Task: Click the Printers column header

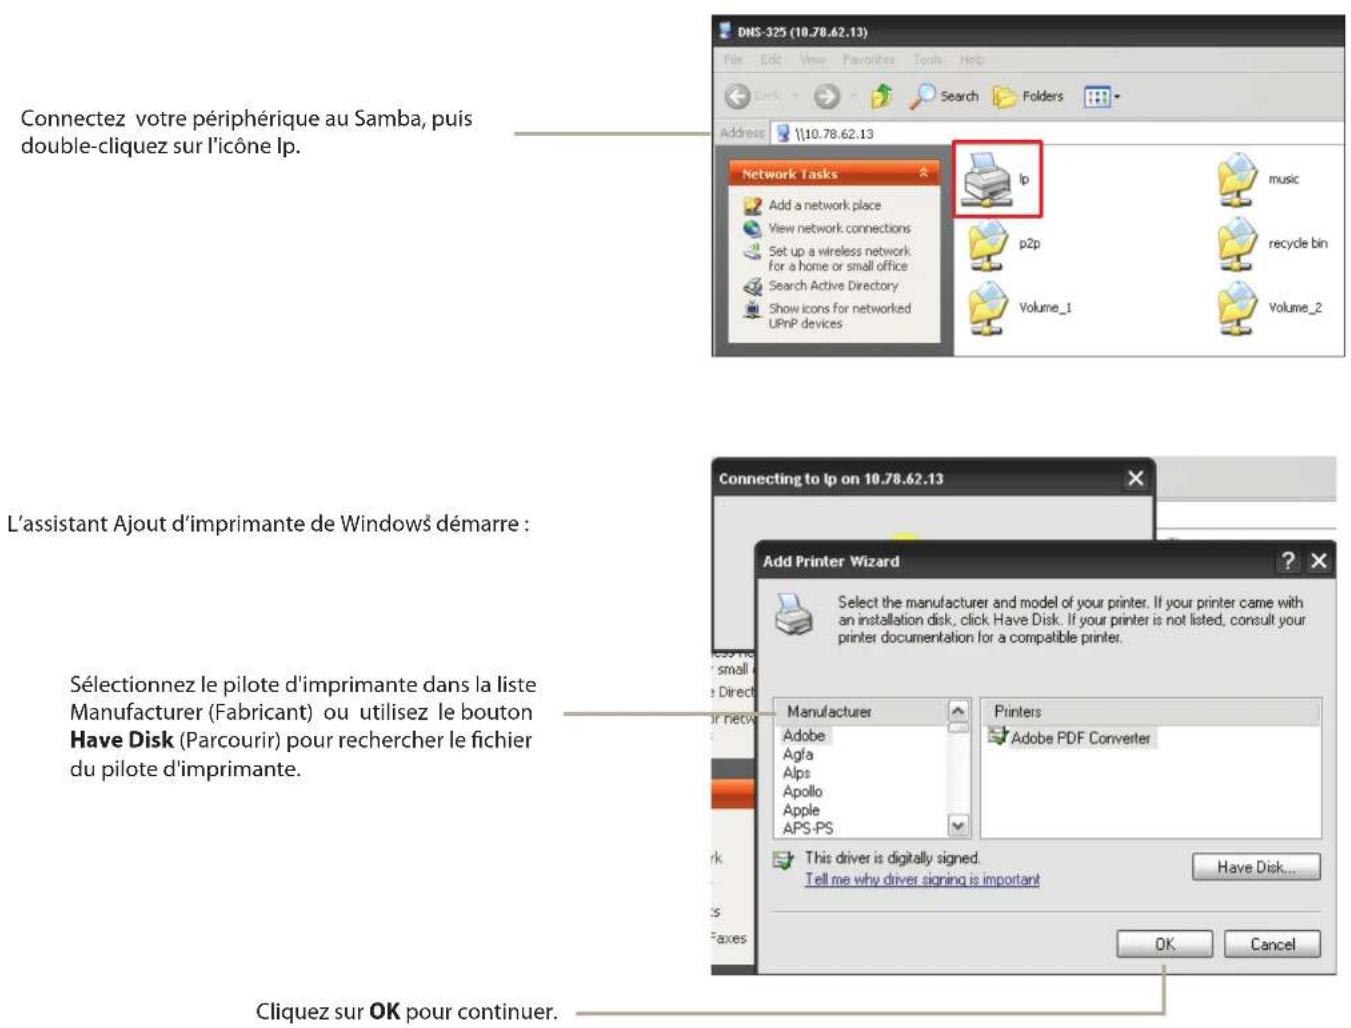Action: (1151, 711)
